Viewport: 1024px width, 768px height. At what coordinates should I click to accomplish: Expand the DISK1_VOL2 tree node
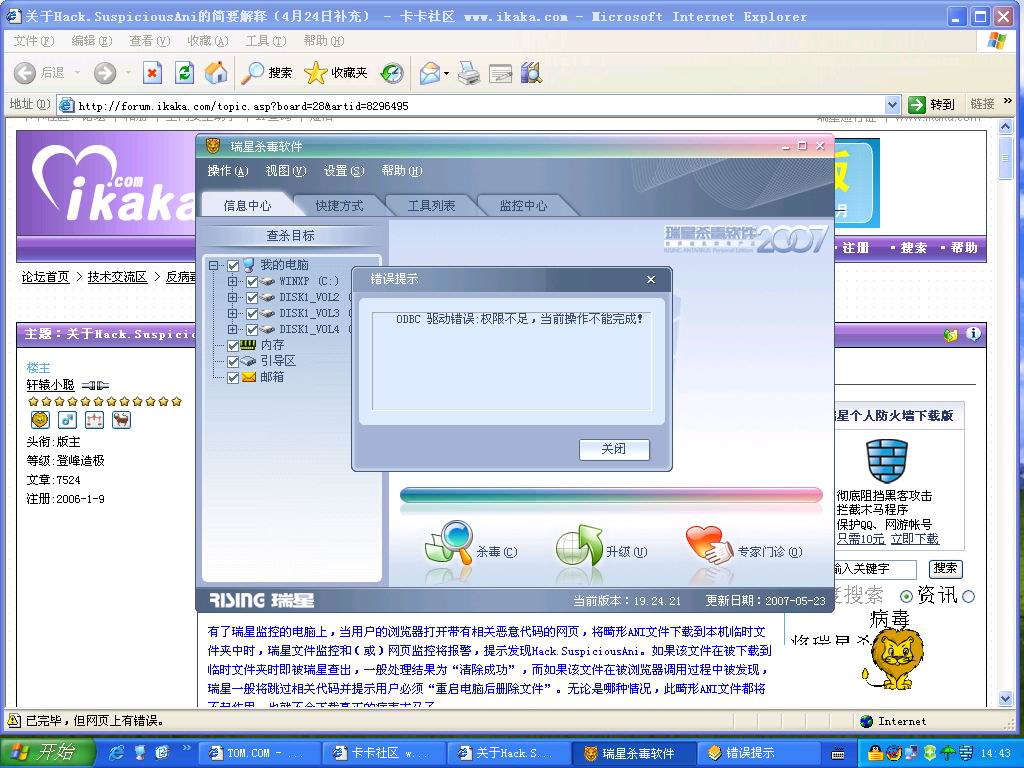pyautogui.click(x=232, y=297)
